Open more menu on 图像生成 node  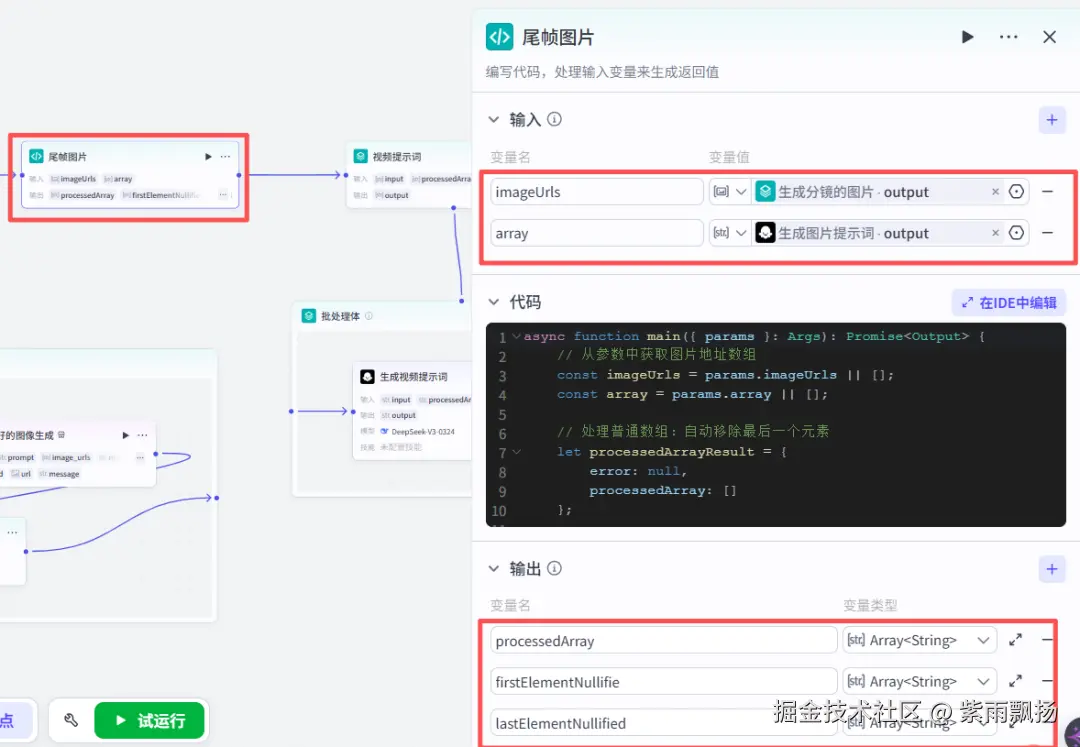(x=143, y=435)
